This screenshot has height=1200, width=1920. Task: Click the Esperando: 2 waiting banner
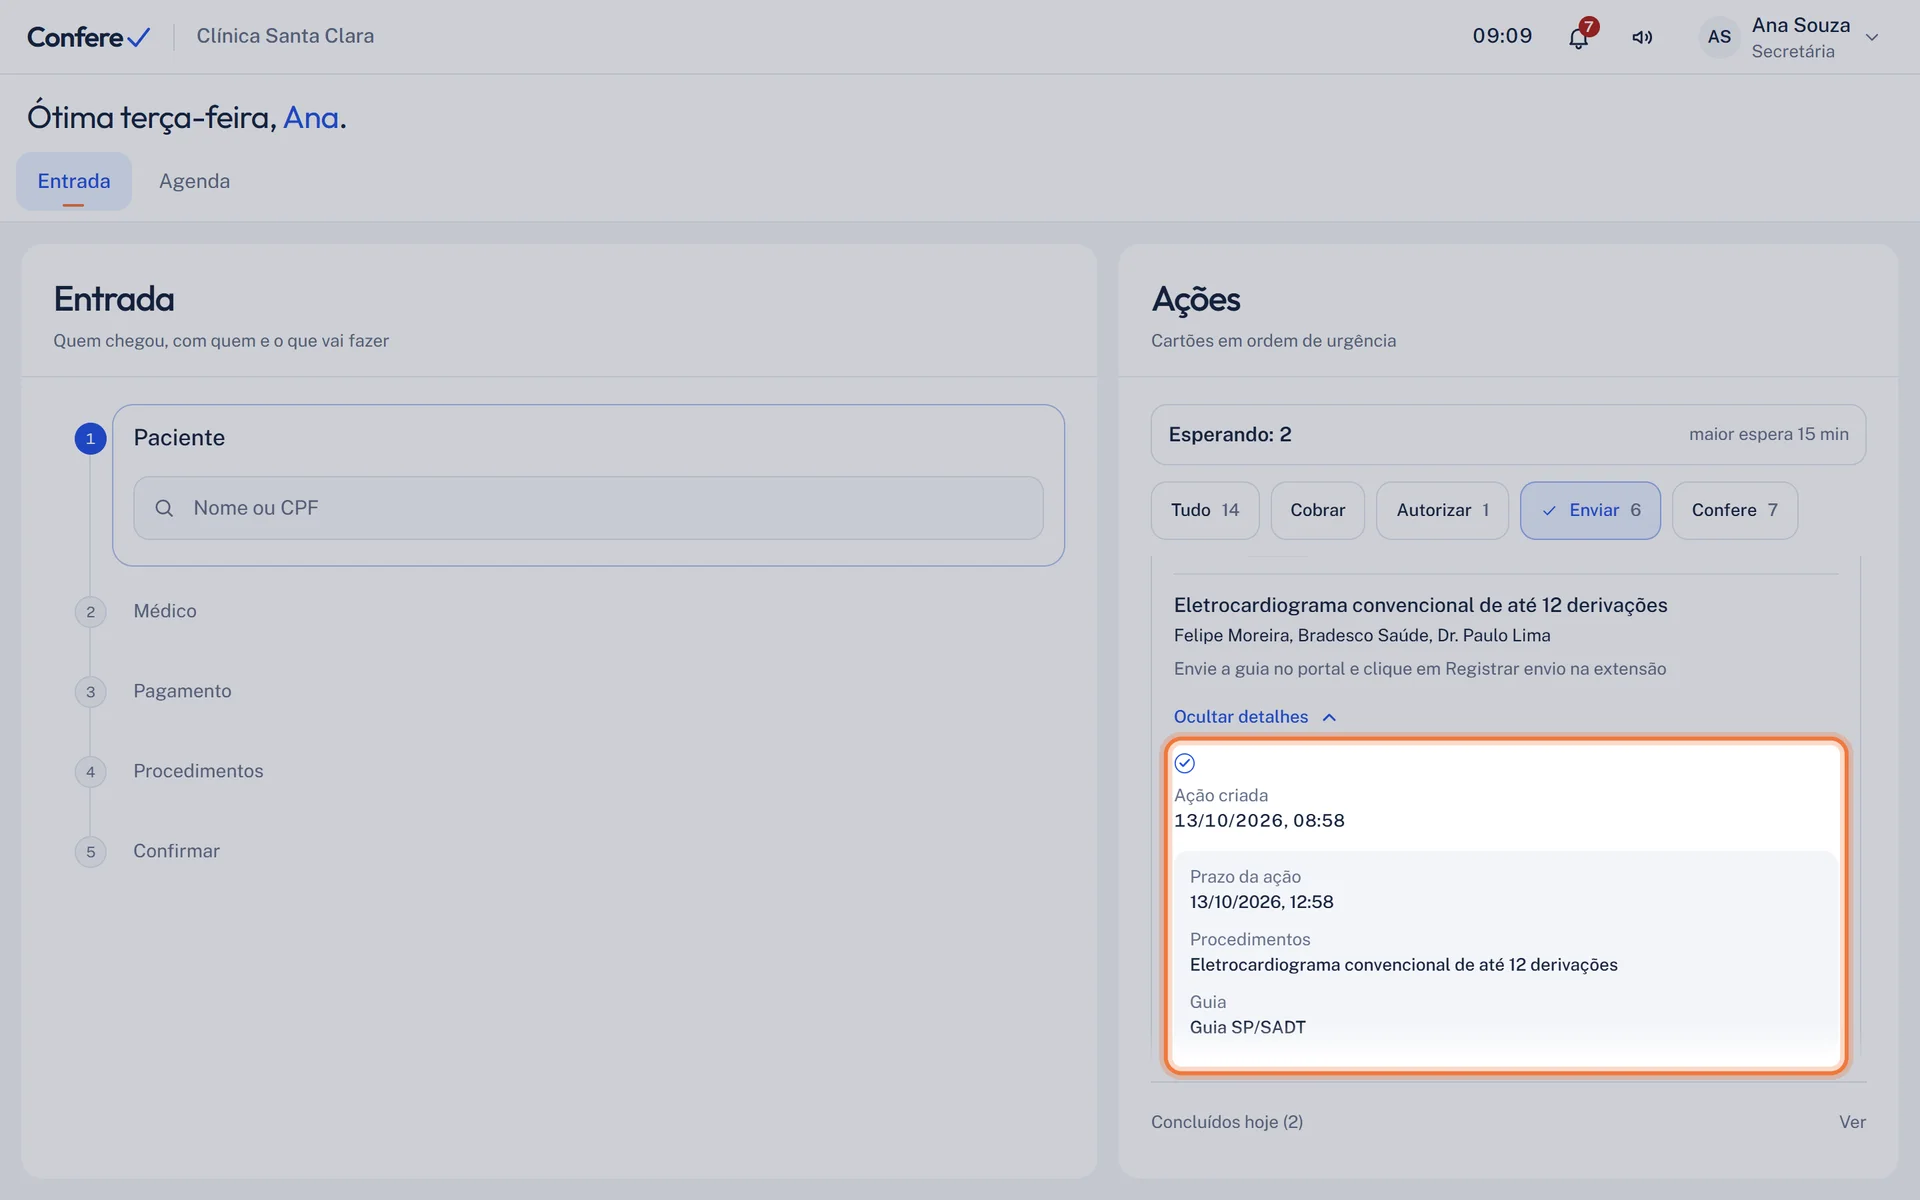point(1508,434)
